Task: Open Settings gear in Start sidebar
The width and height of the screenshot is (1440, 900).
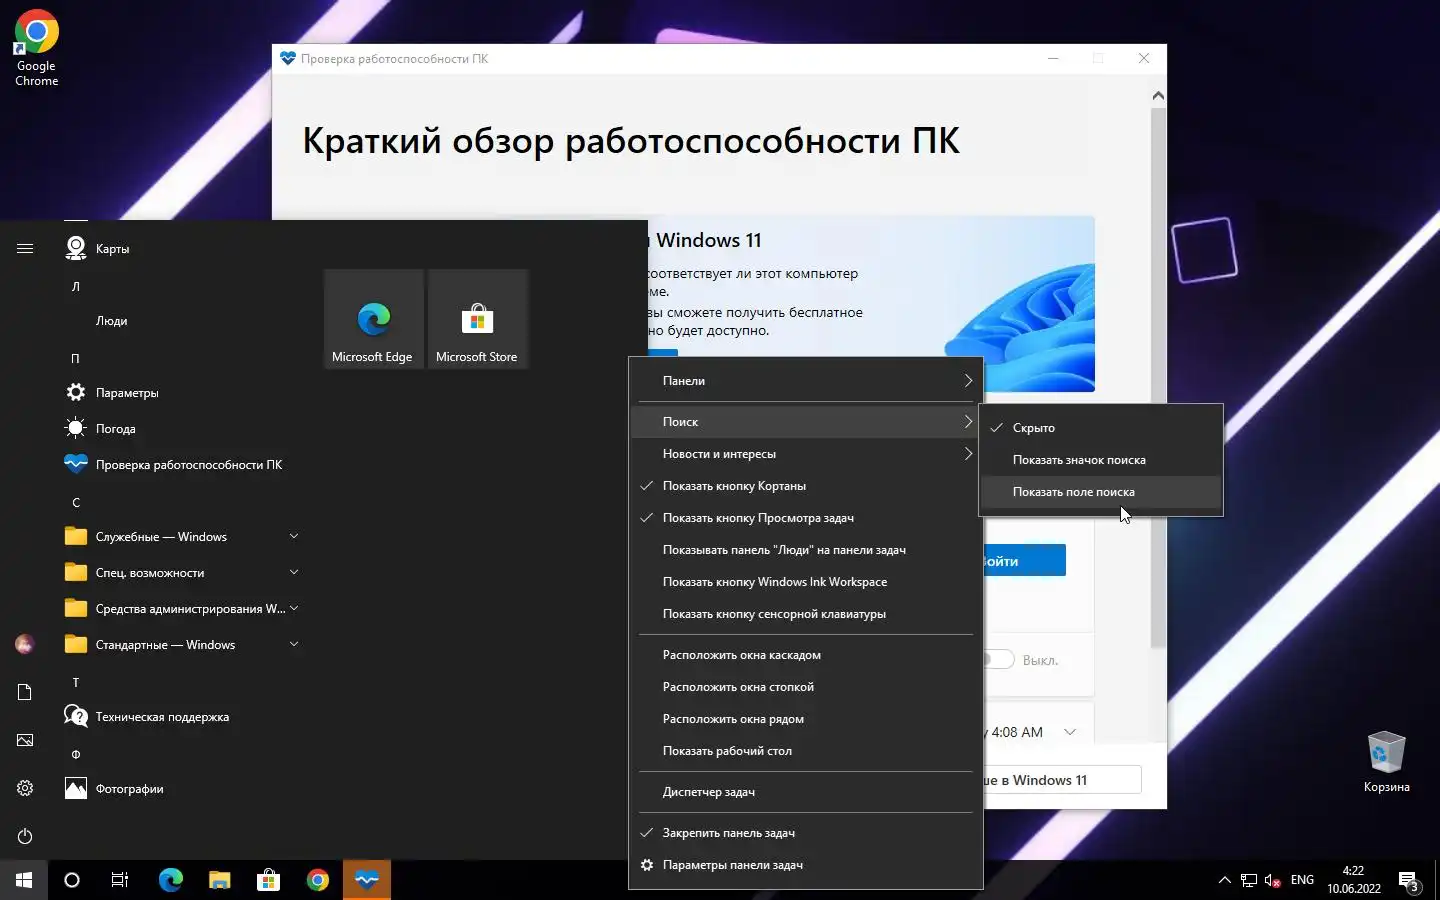Action: (x=25, y=788)
